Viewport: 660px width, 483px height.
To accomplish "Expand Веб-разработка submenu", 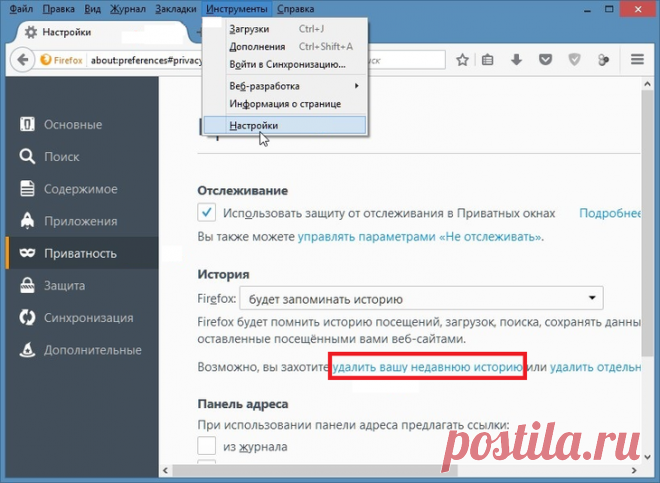I will (x=285, y=86).
